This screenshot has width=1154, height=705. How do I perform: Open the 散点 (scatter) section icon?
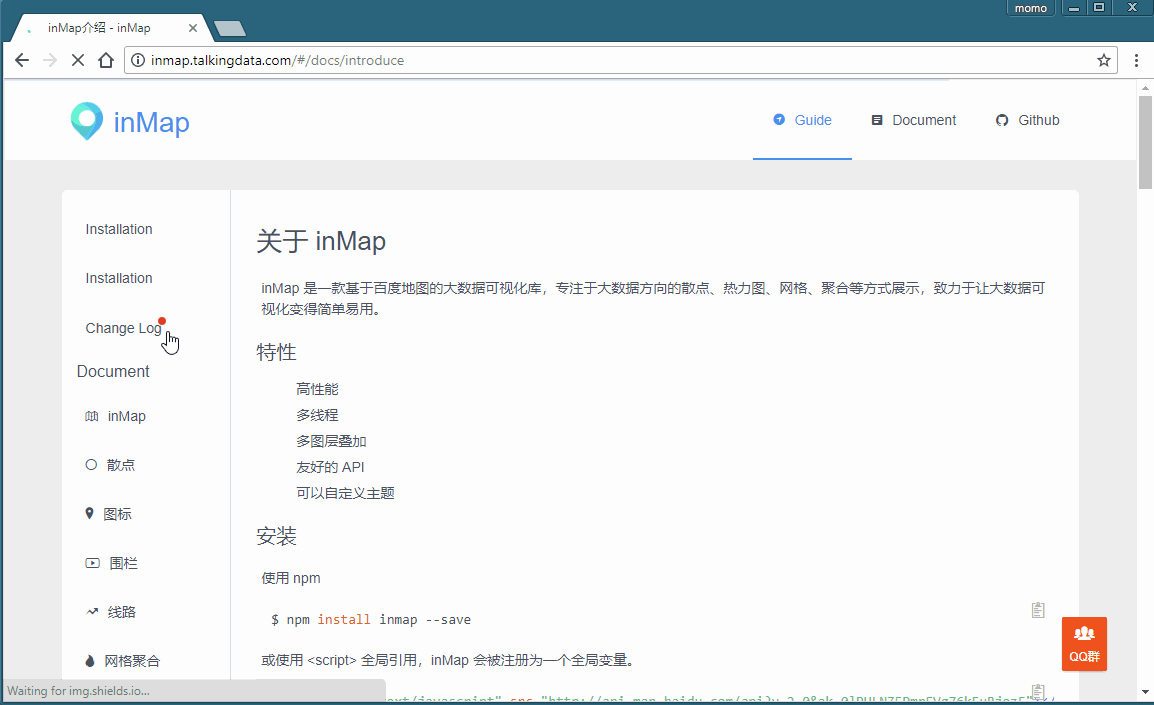[x=91, y=464]
